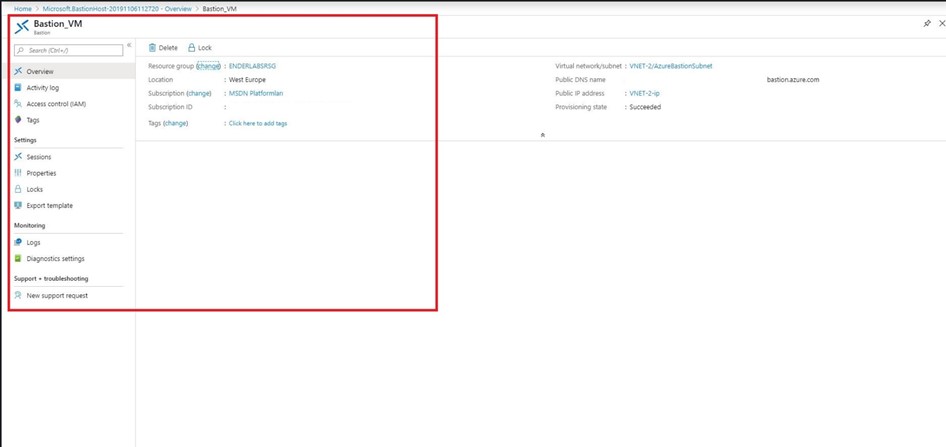Image resolution: width=946 pixels, height=447 pixels.
Task: Click the Diagnostics settings icon
Action: [18, 259]
